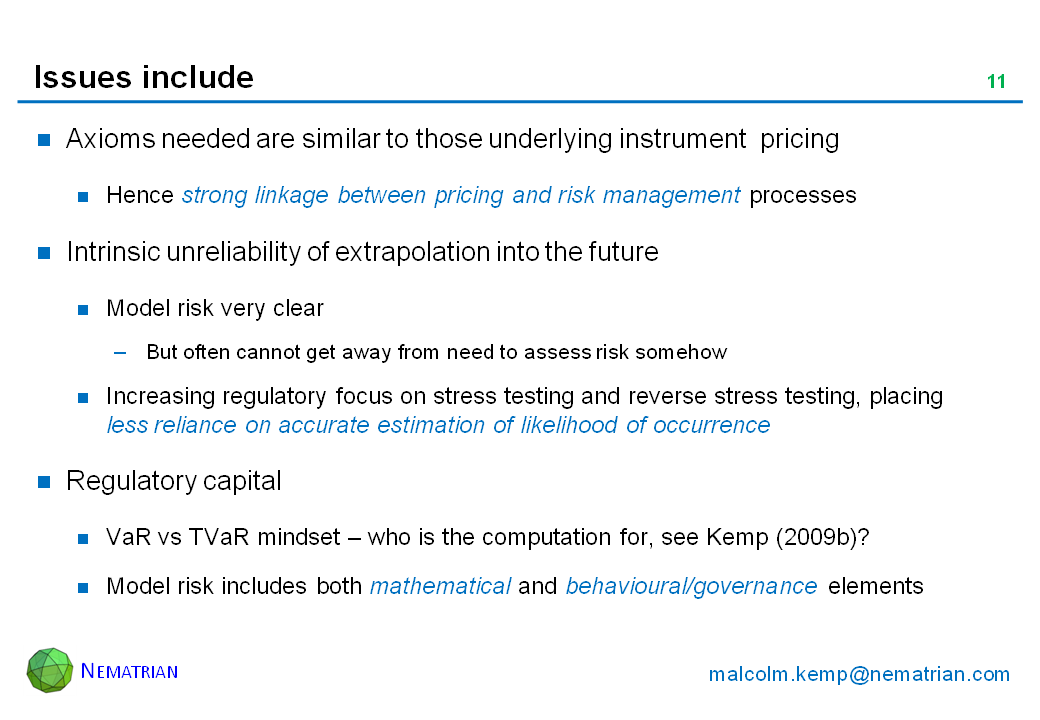Click the bullet icon beside 'VaR vs TVaR mindset'

[x=85, y=539]
